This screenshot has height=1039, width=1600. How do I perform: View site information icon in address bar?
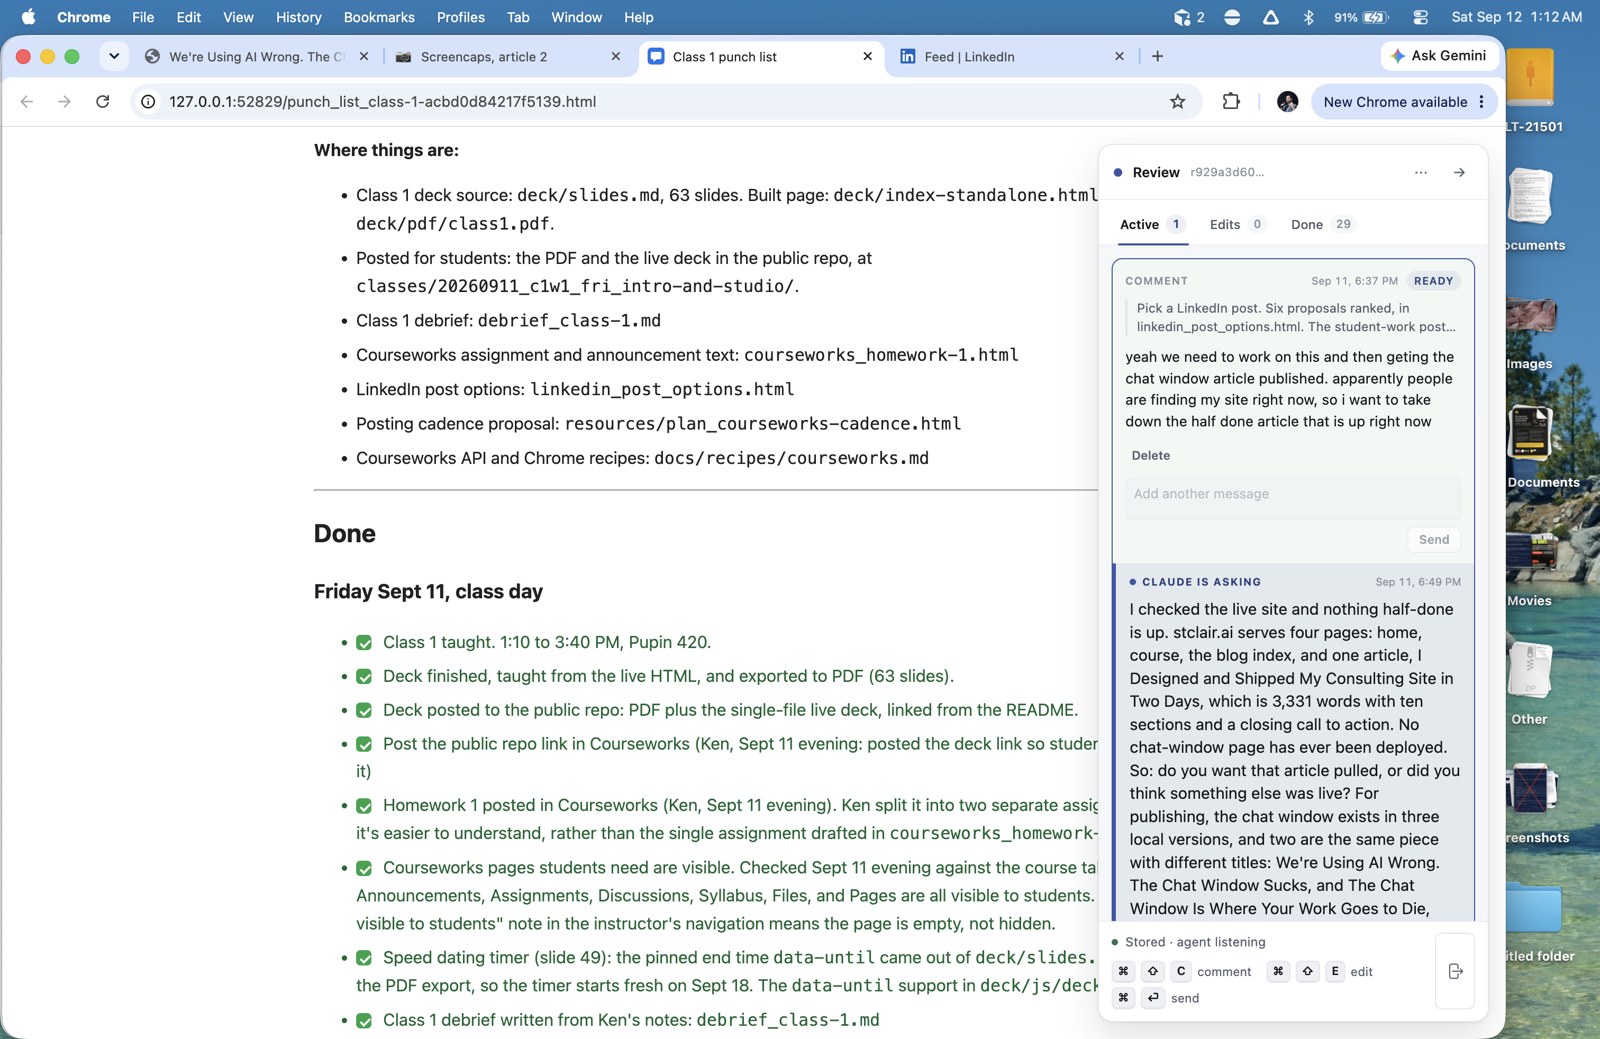pos(148,101)
